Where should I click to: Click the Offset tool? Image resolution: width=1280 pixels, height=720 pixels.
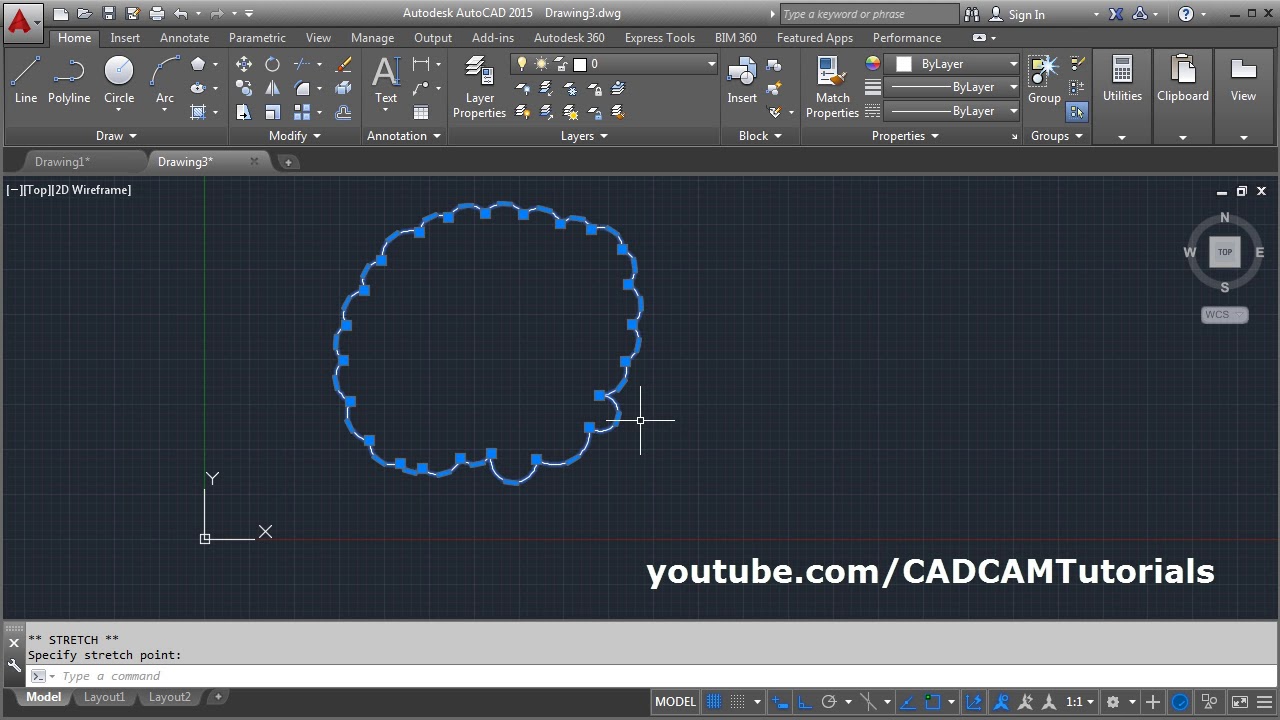pyautogui.click(x=343, y=112)
